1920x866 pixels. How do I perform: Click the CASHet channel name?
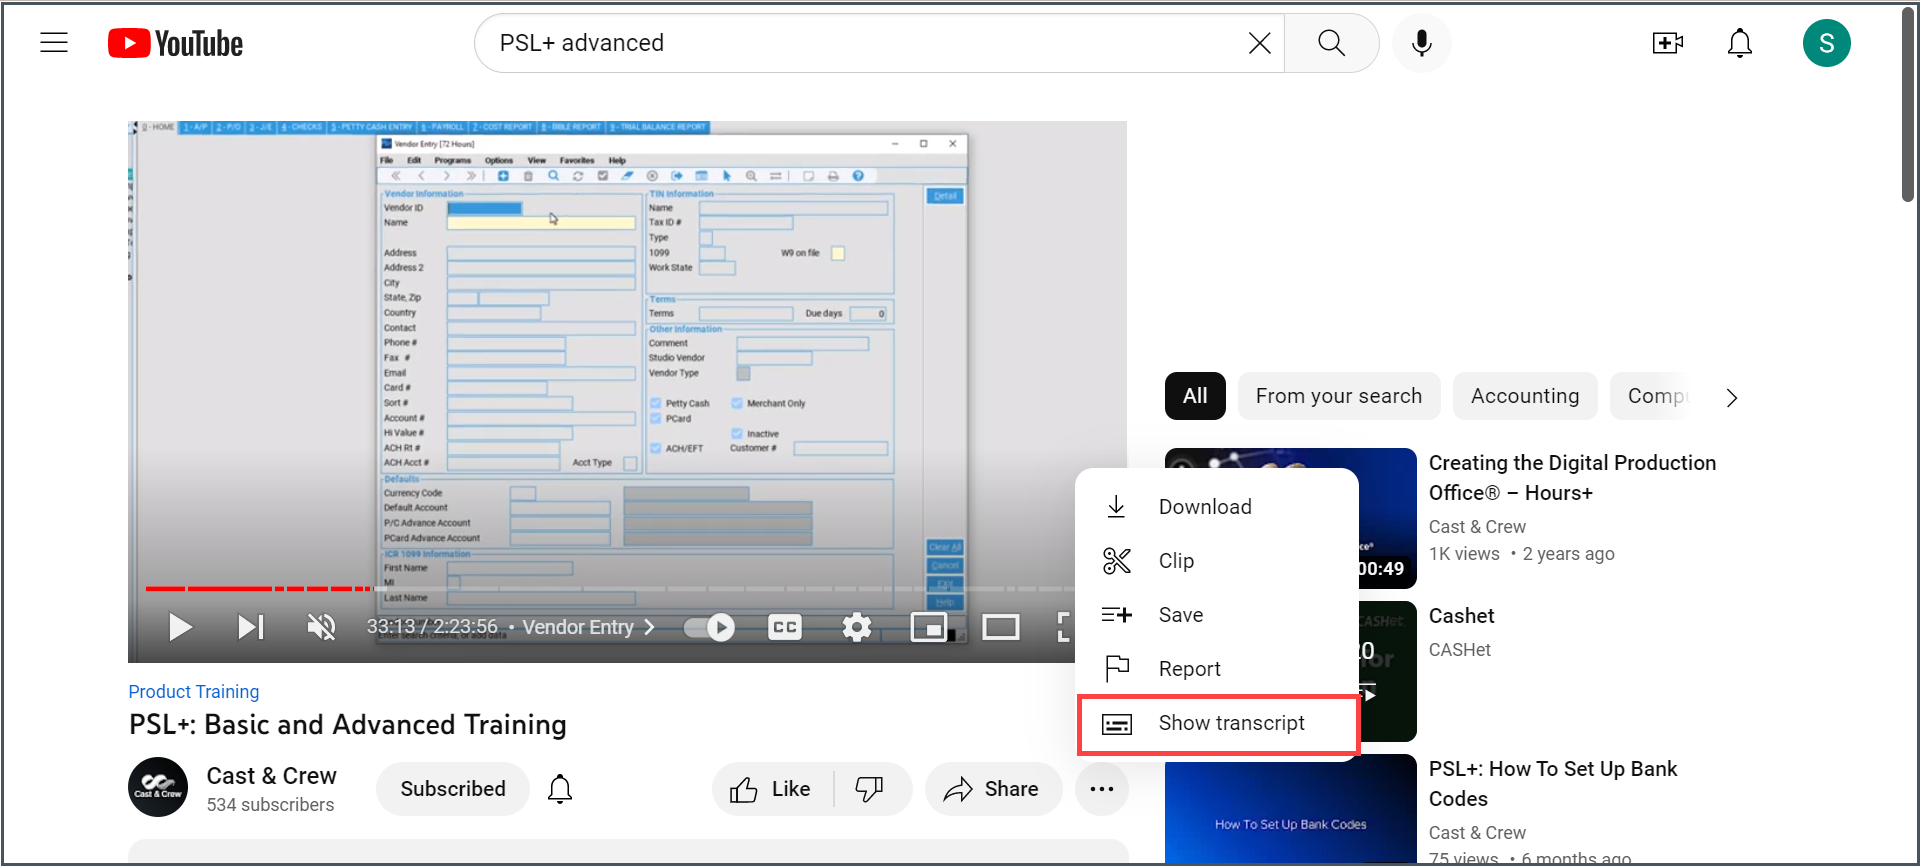pos(1459,650)
